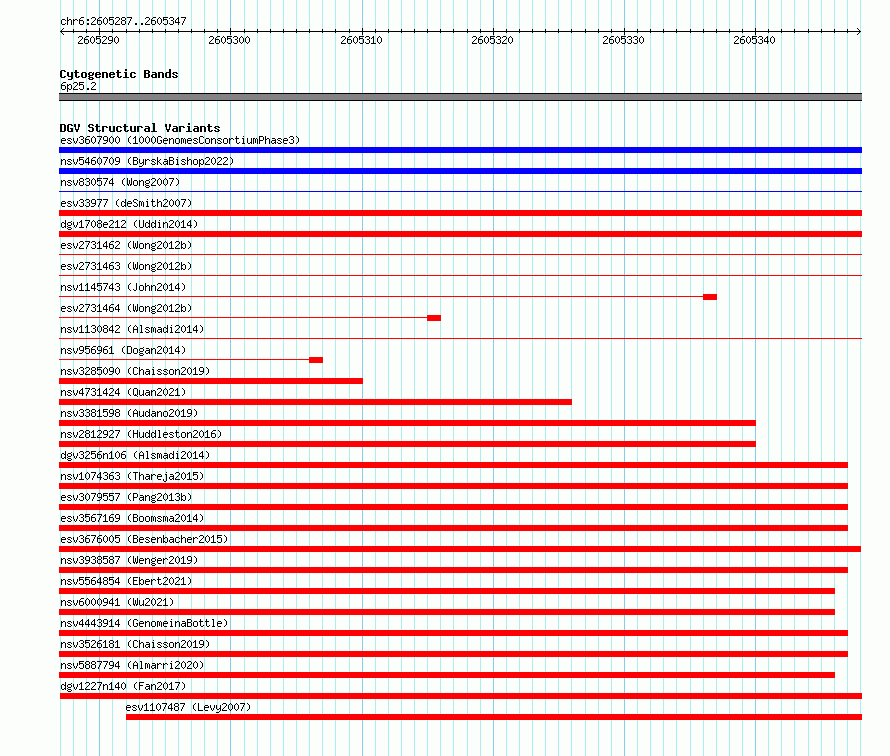
Task: Click nsv4443914 (GenomeinaBottle) label
Action: pyautogui.click(x=144, y=623)
